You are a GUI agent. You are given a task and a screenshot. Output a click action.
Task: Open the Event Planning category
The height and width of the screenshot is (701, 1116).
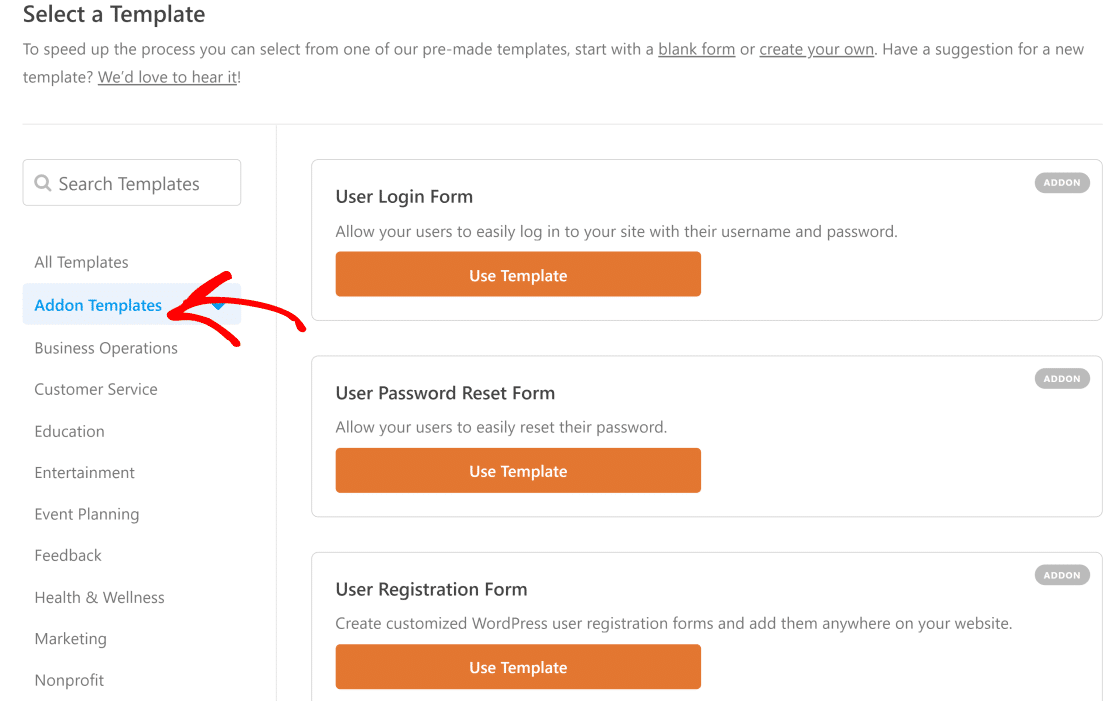[87, 514]
